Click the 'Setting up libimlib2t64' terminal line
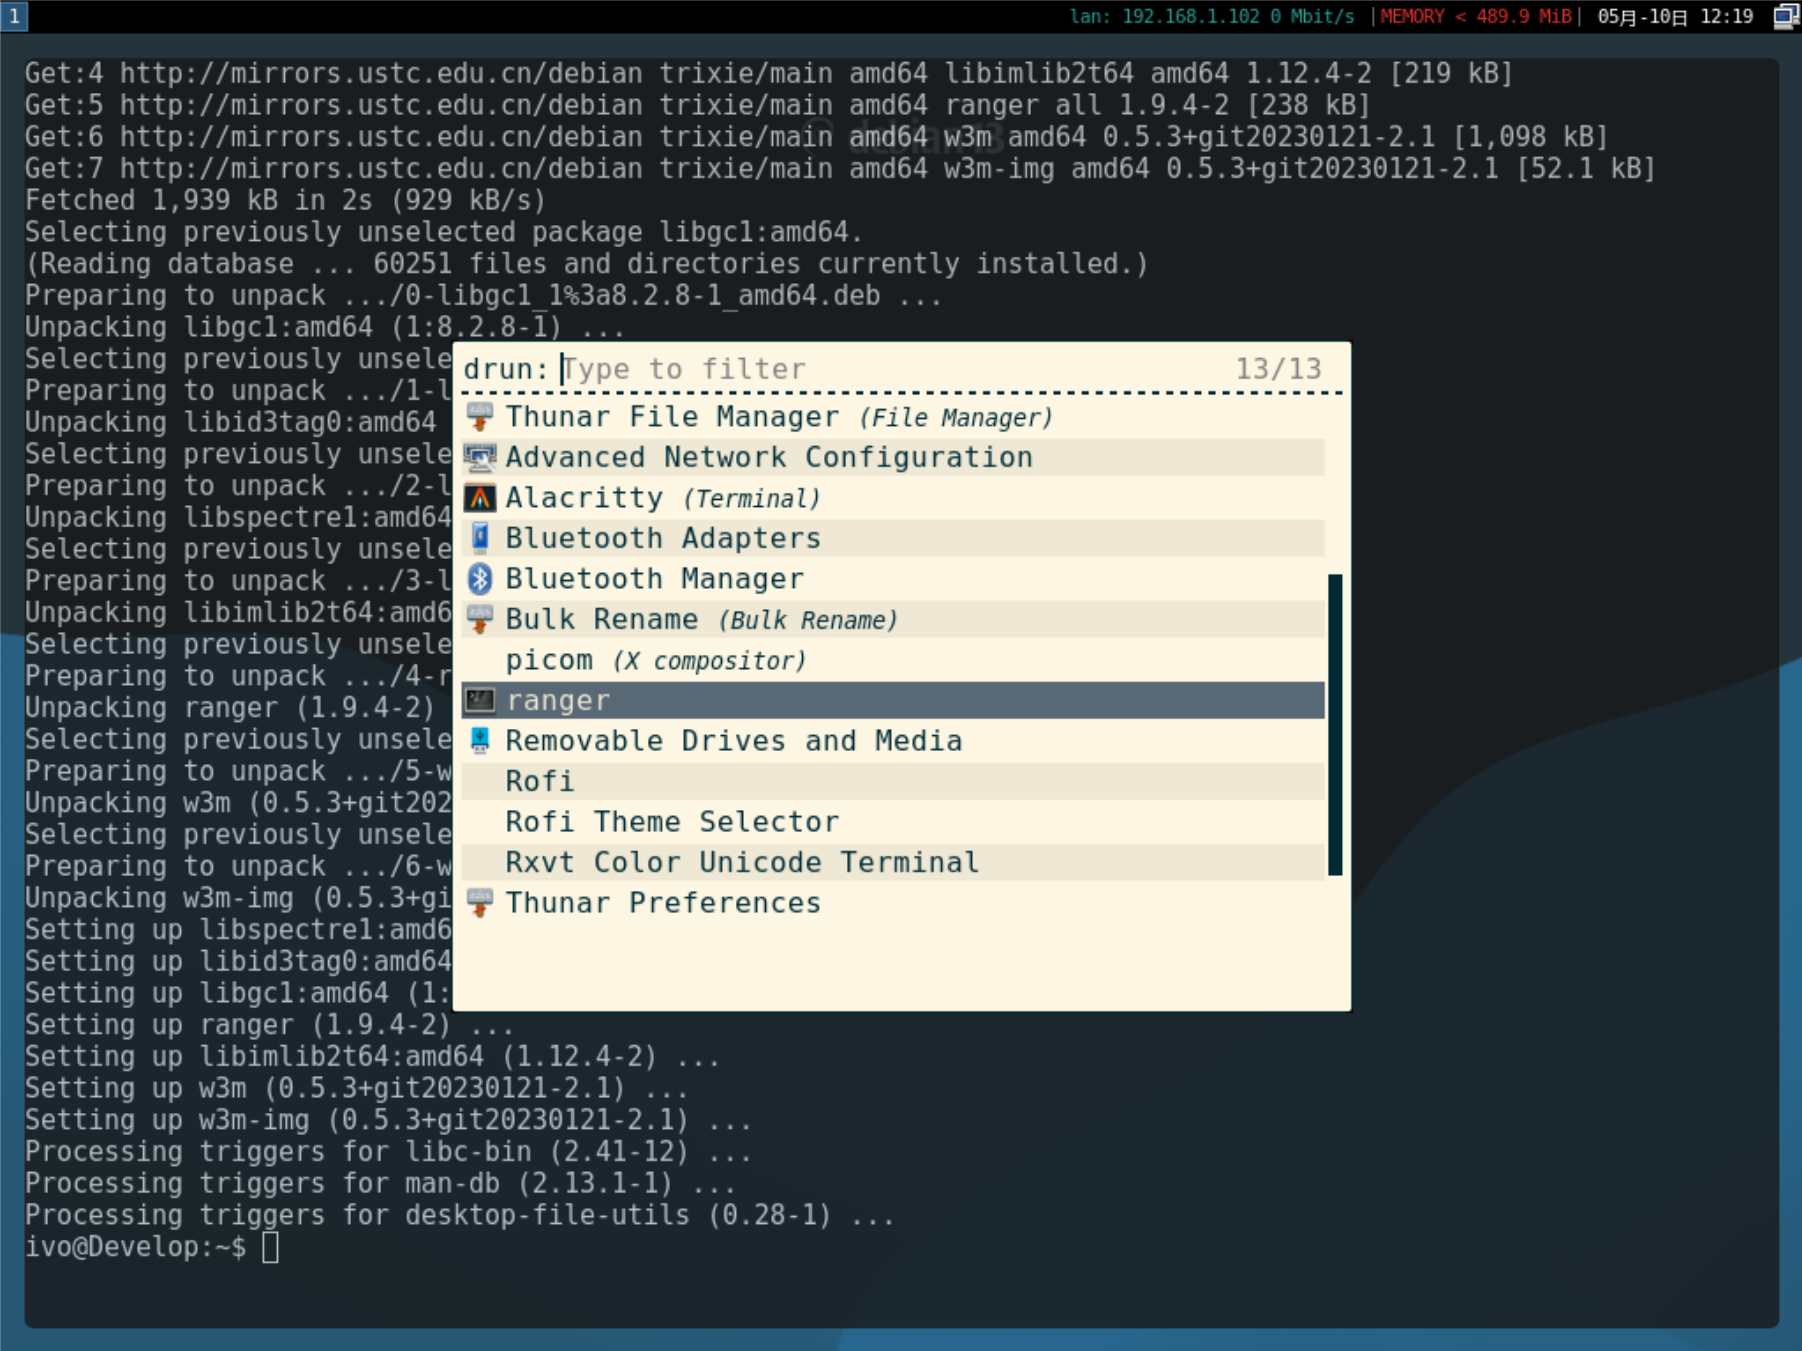 [x=372, y=1056]
